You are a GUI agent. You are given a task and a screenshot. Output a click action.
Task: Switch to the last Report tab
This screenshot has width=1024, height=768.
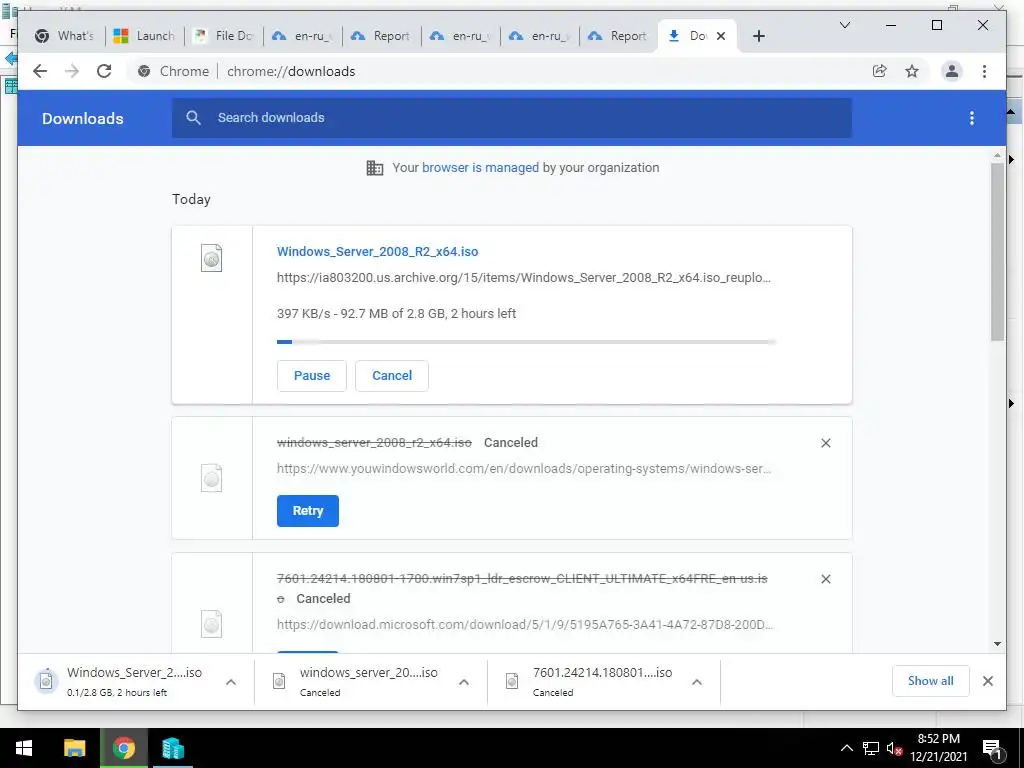(x=619, y=36)
